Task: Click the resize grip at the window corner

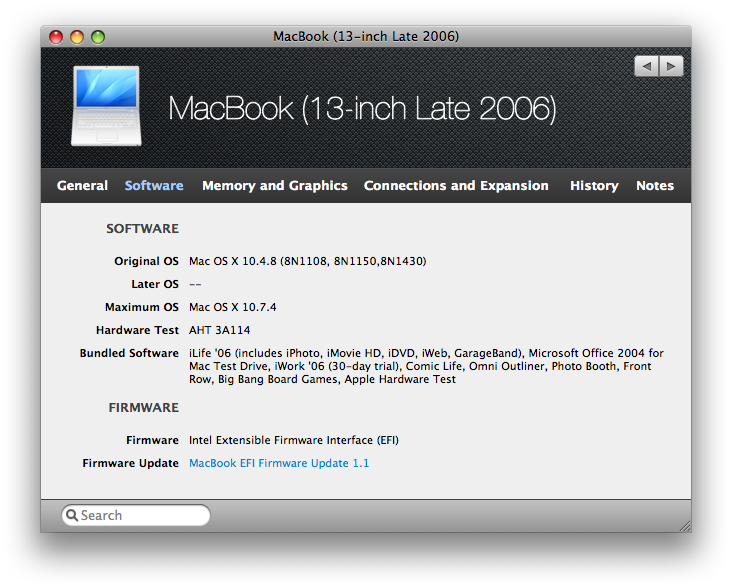Action: (685, 526)
